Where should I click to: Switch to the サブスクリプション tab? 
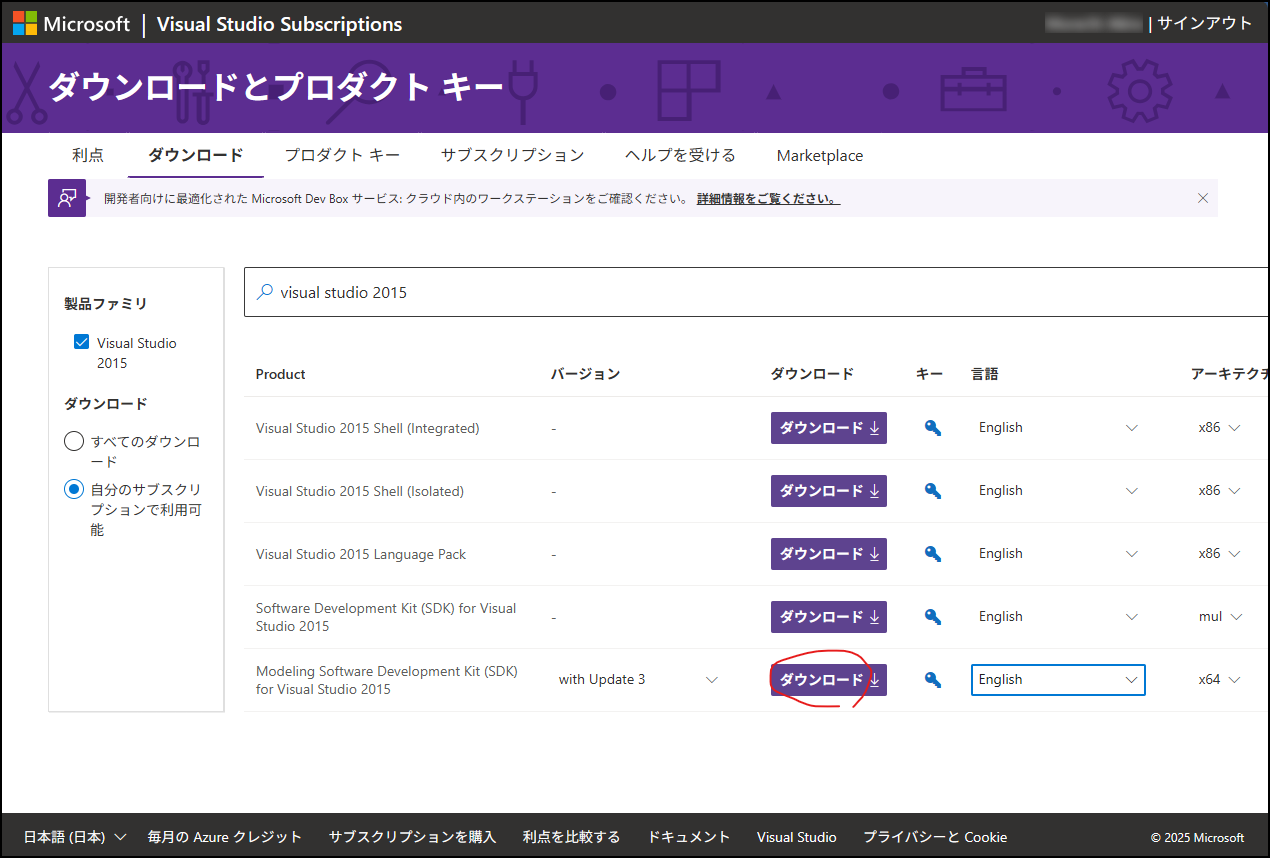[x=512, y=155]
